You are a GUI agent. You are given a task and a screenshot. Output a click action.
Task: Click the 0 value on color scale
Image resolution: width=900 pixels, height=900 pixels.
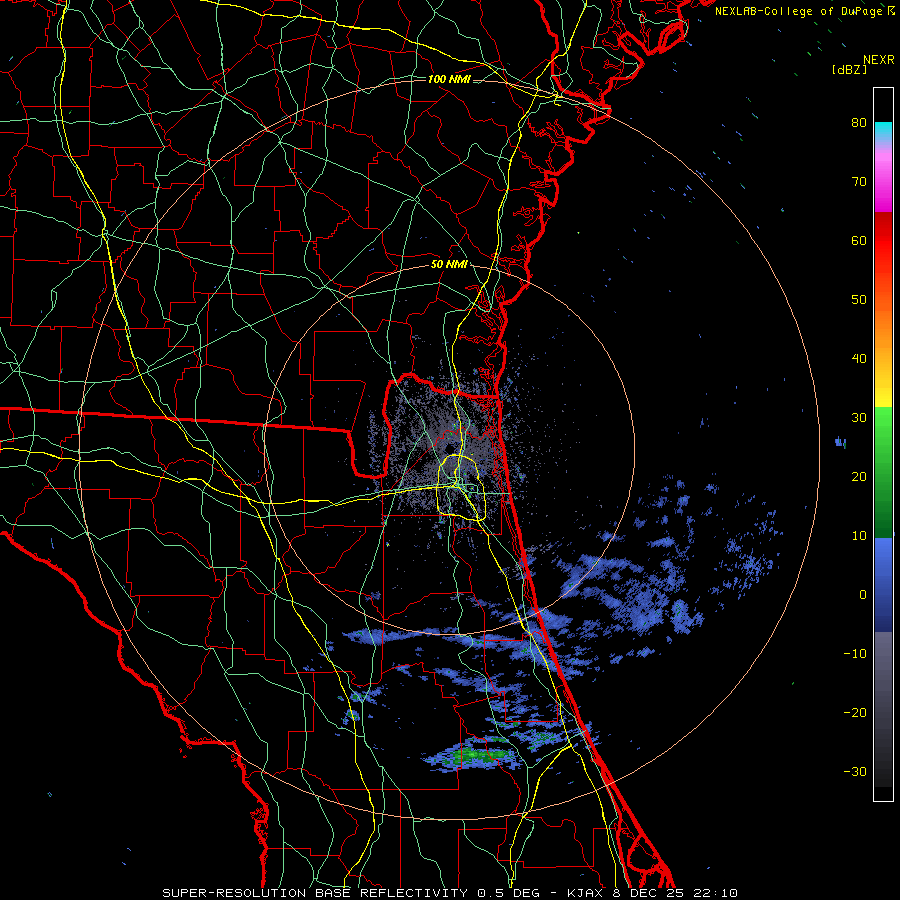pos(863,595)
